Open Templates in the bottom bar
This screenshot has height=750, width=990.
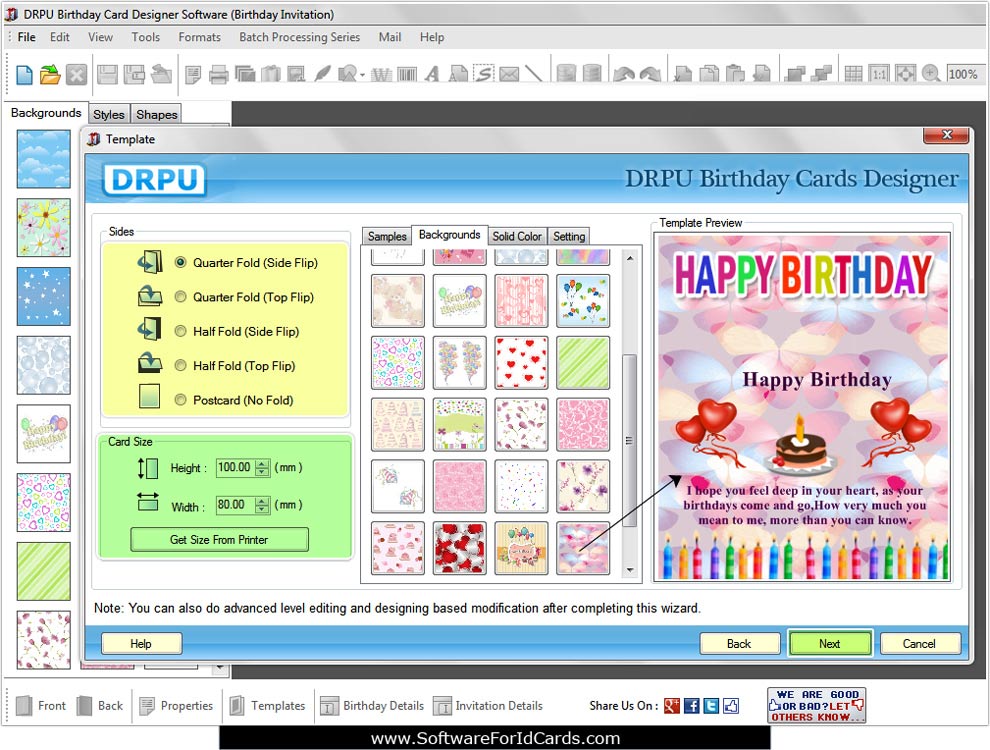(x=267, y=706)
